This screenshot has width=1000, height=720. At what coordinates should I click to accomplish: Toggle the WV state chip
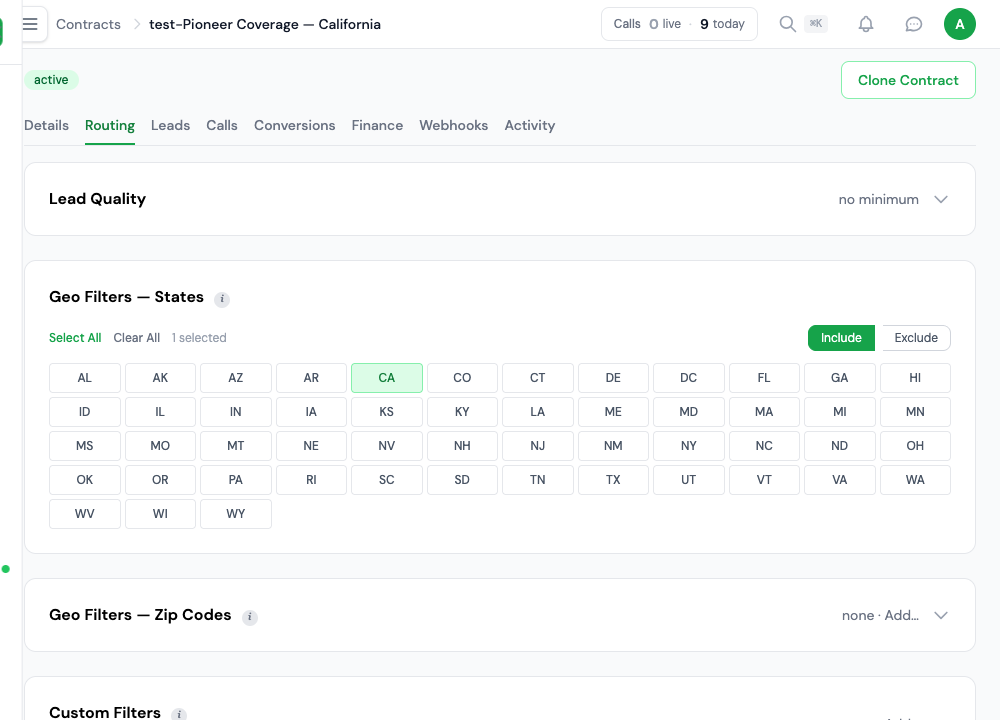[x=85, y=514]
